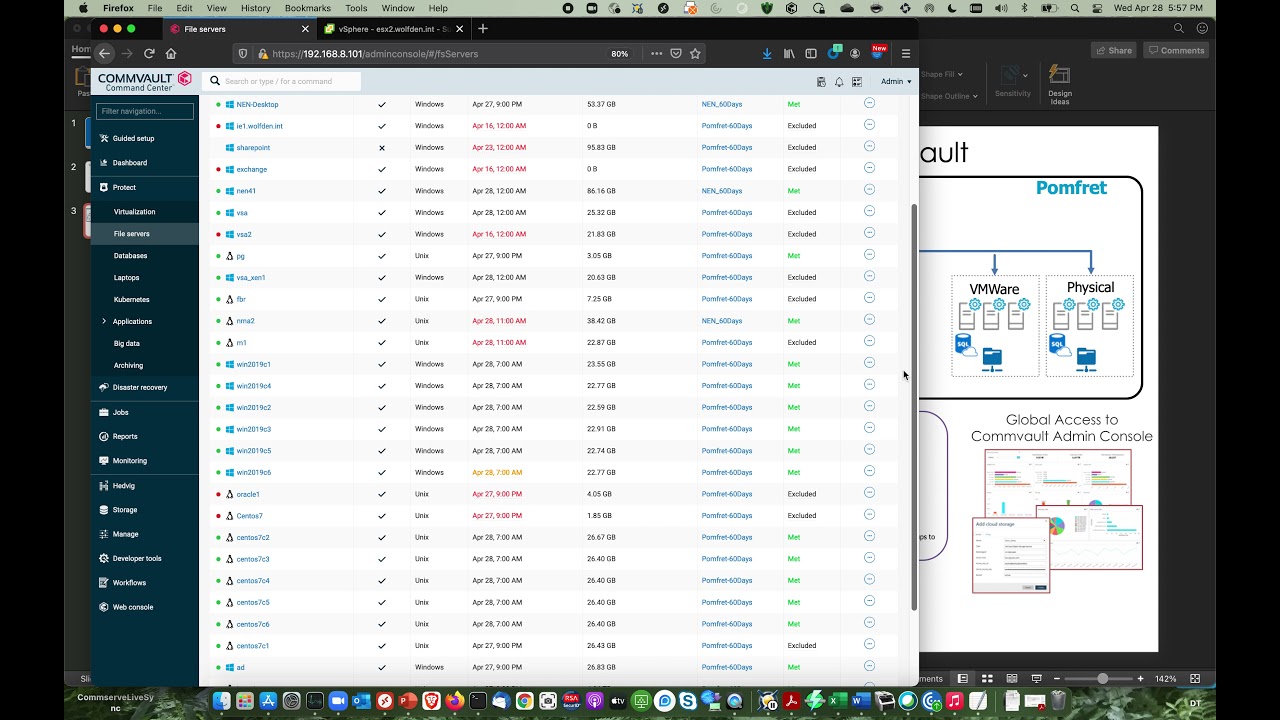Open NEN_60Days plan in nen41 row

pyautogui.click(x=722, y=191)
